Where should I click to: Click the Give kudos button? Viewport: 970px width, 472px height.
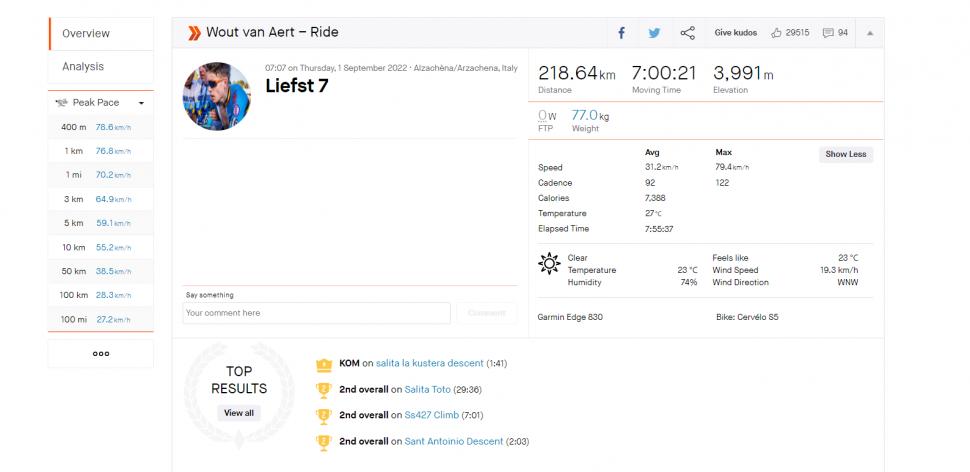click(x=736, y=33)
